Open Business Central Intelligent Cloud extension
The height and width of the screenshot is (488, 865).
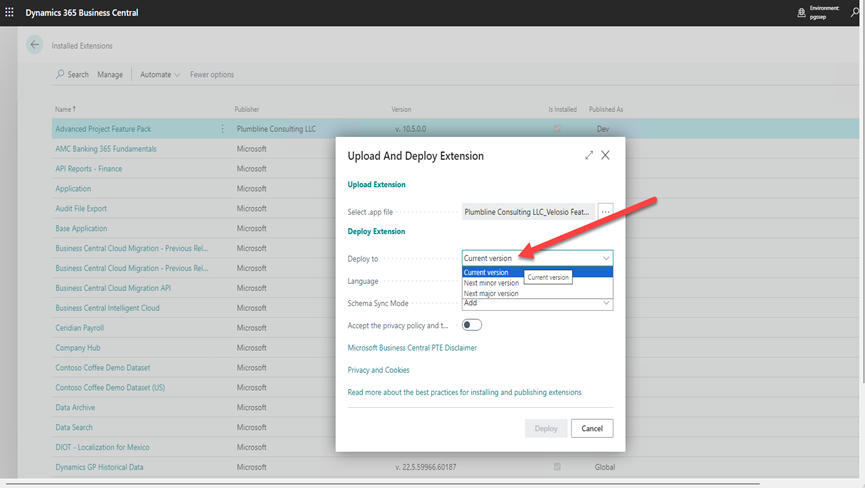click(107, 308)
